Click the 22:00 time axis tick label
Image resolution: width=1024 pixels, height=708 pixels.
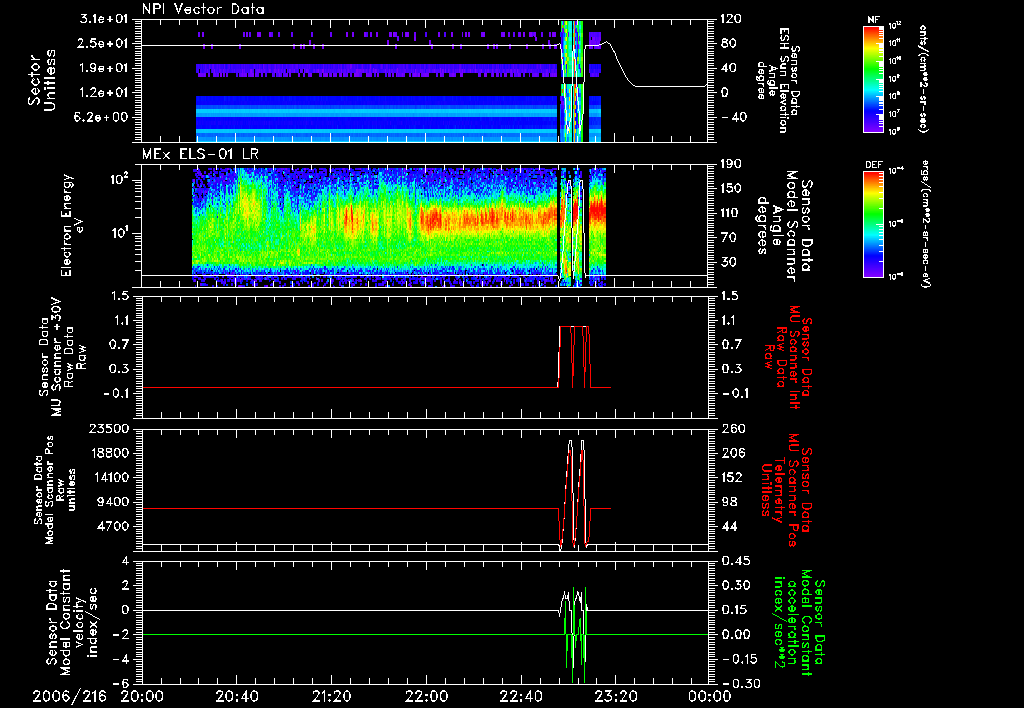[x=427, y=696]
